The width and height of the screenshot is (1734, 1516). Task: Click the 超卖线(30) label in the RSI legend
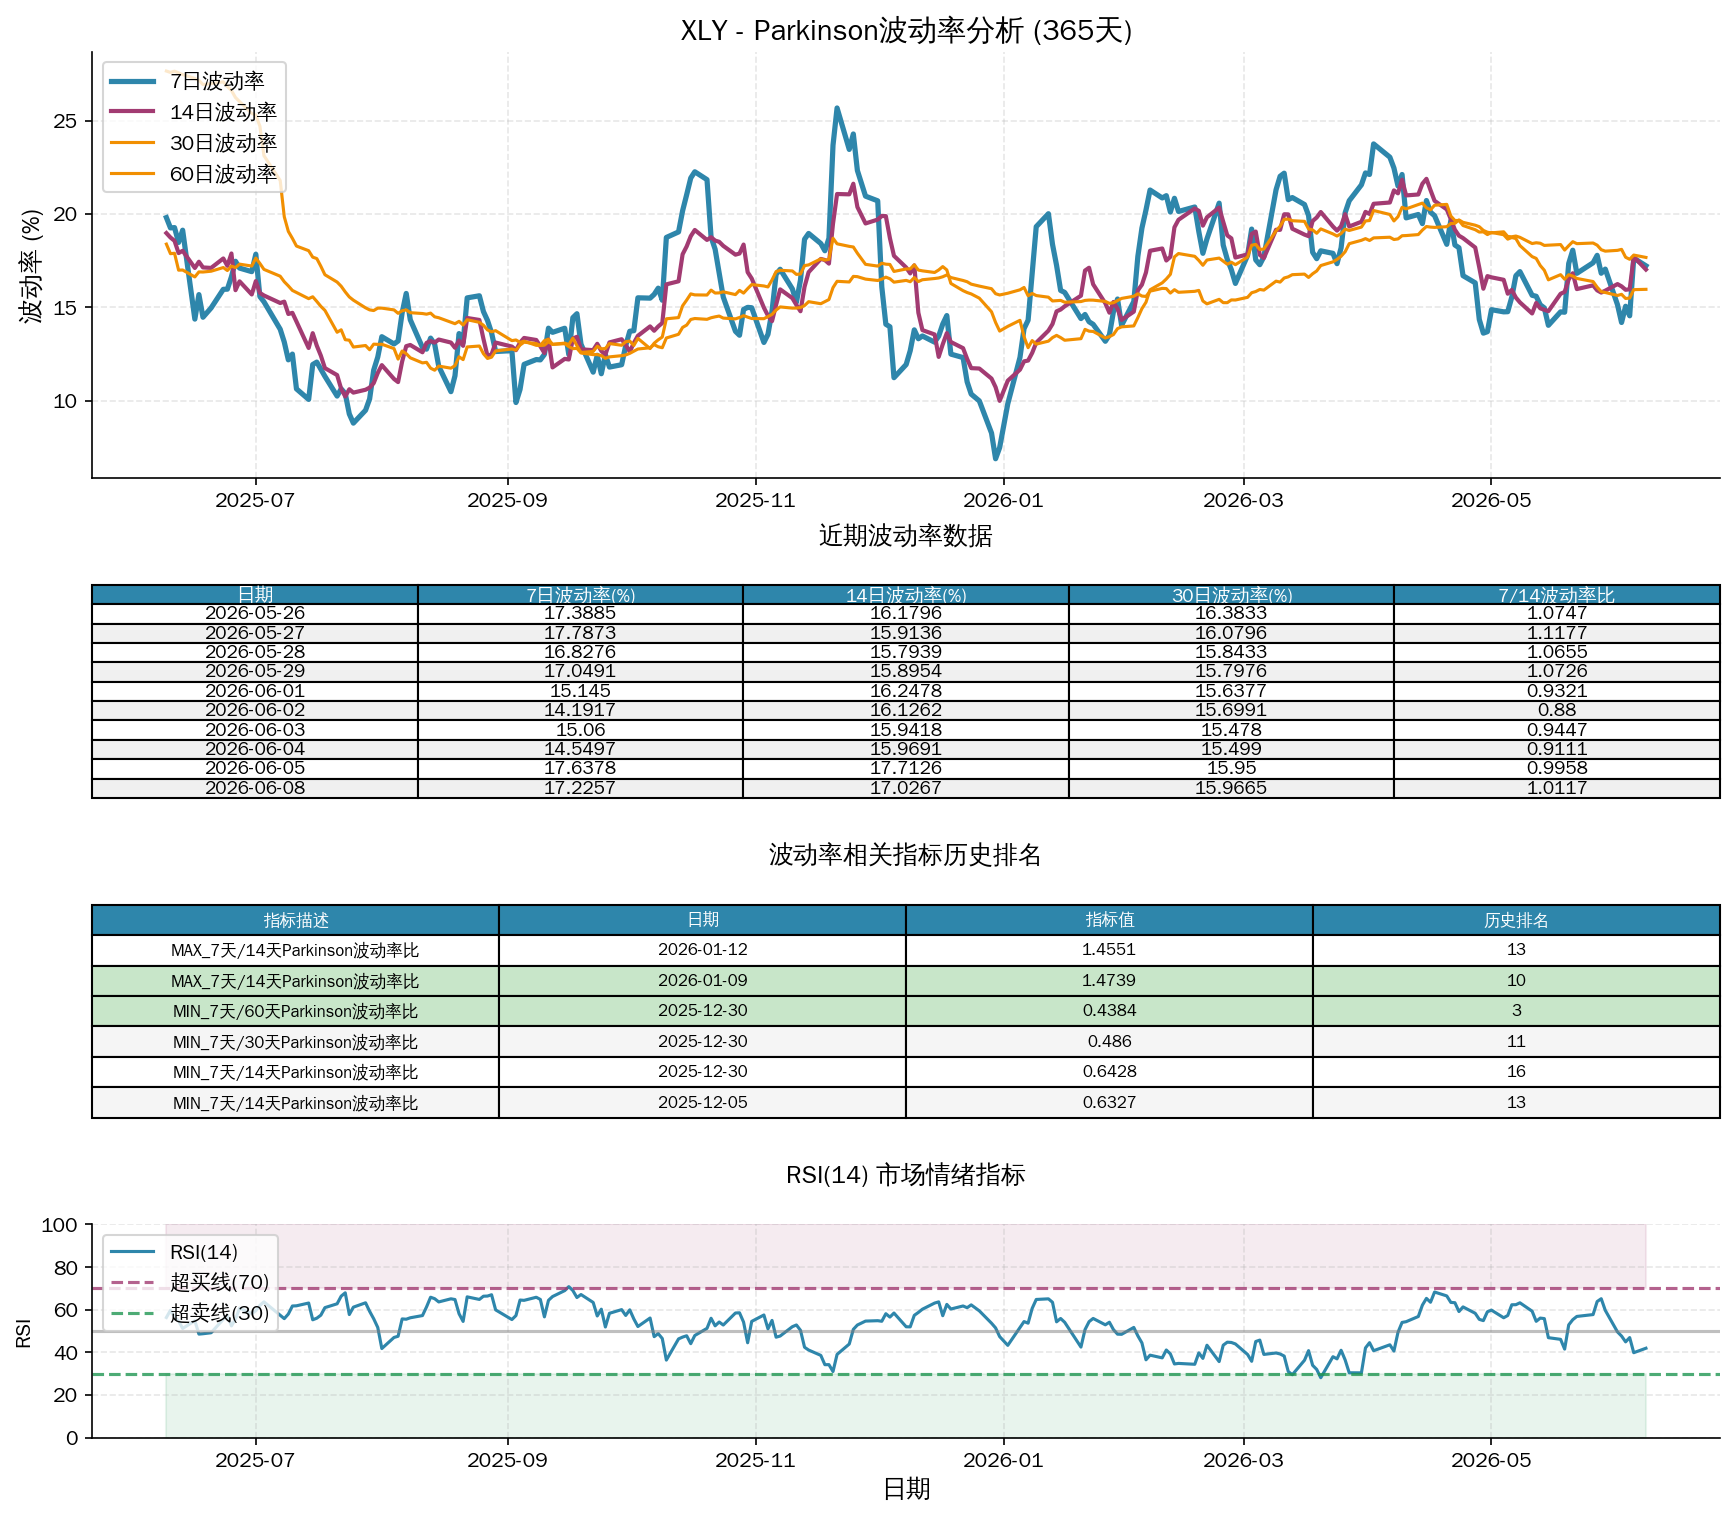pos(220,1313)
